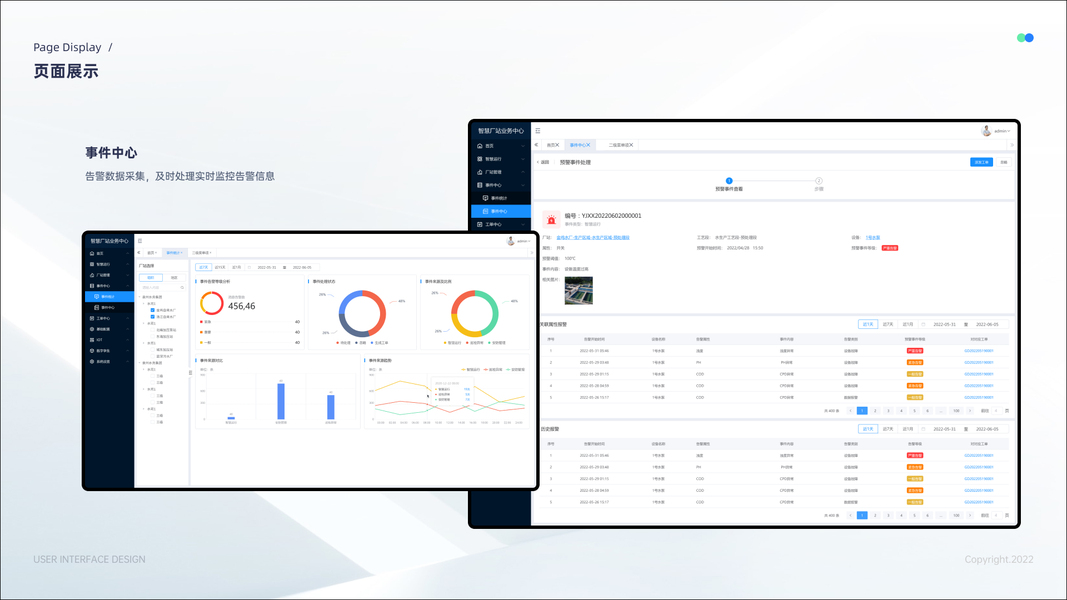Image resolution: width=1067 pixels, height=600 pixels.
Task: Click blue 派发工单 button
Action: pos(981,162)
